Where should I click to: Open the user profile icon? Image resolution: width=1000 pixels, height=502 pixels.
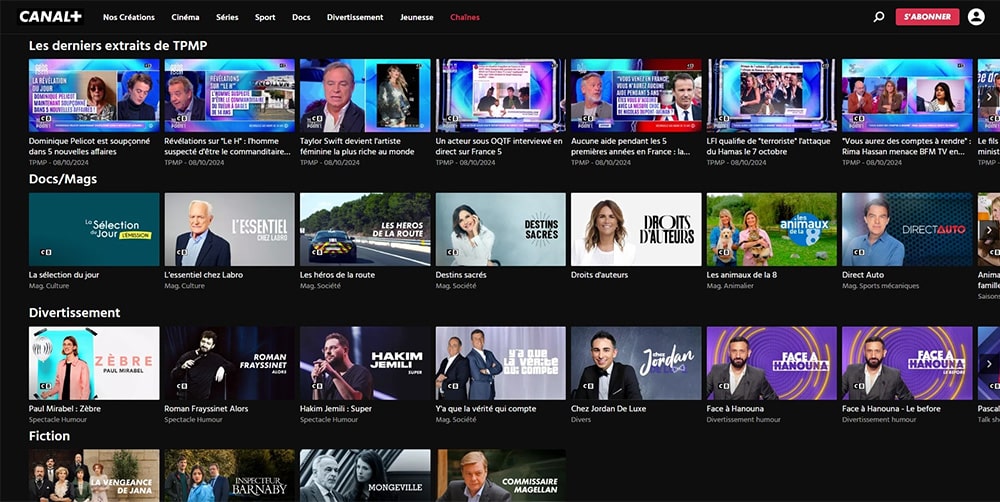(976, 17)
